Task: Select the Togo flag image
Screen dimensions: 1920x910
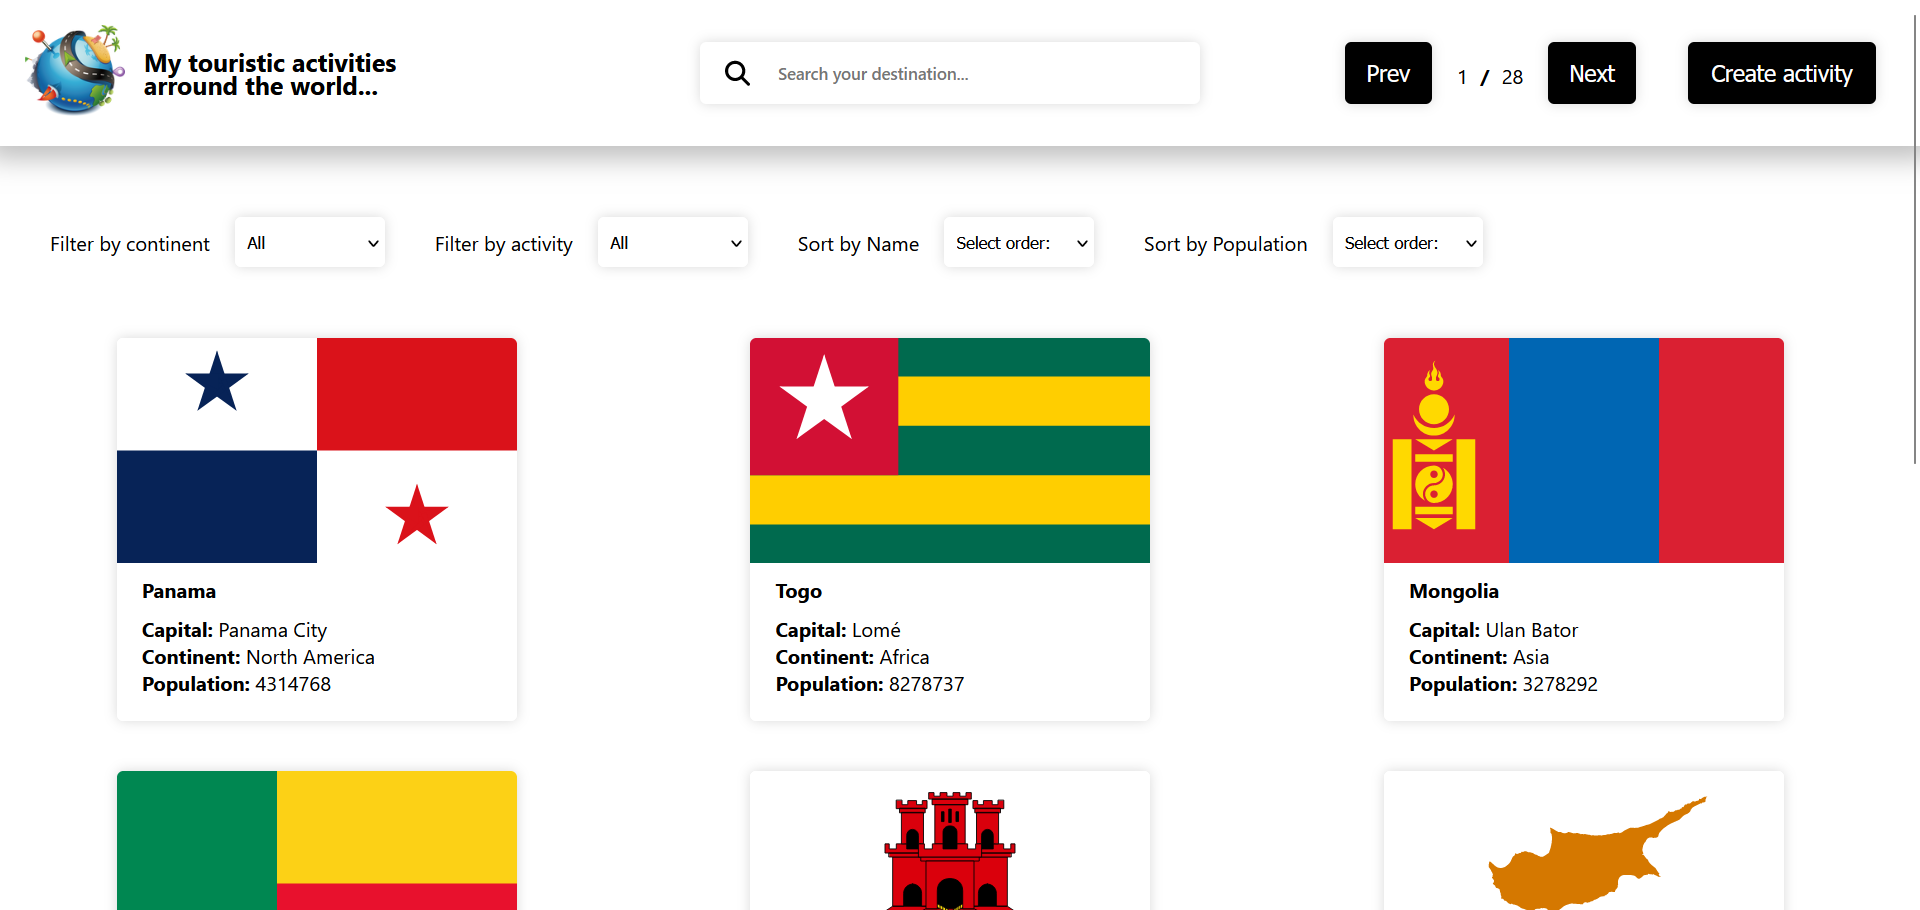Action: pos(949,450)
